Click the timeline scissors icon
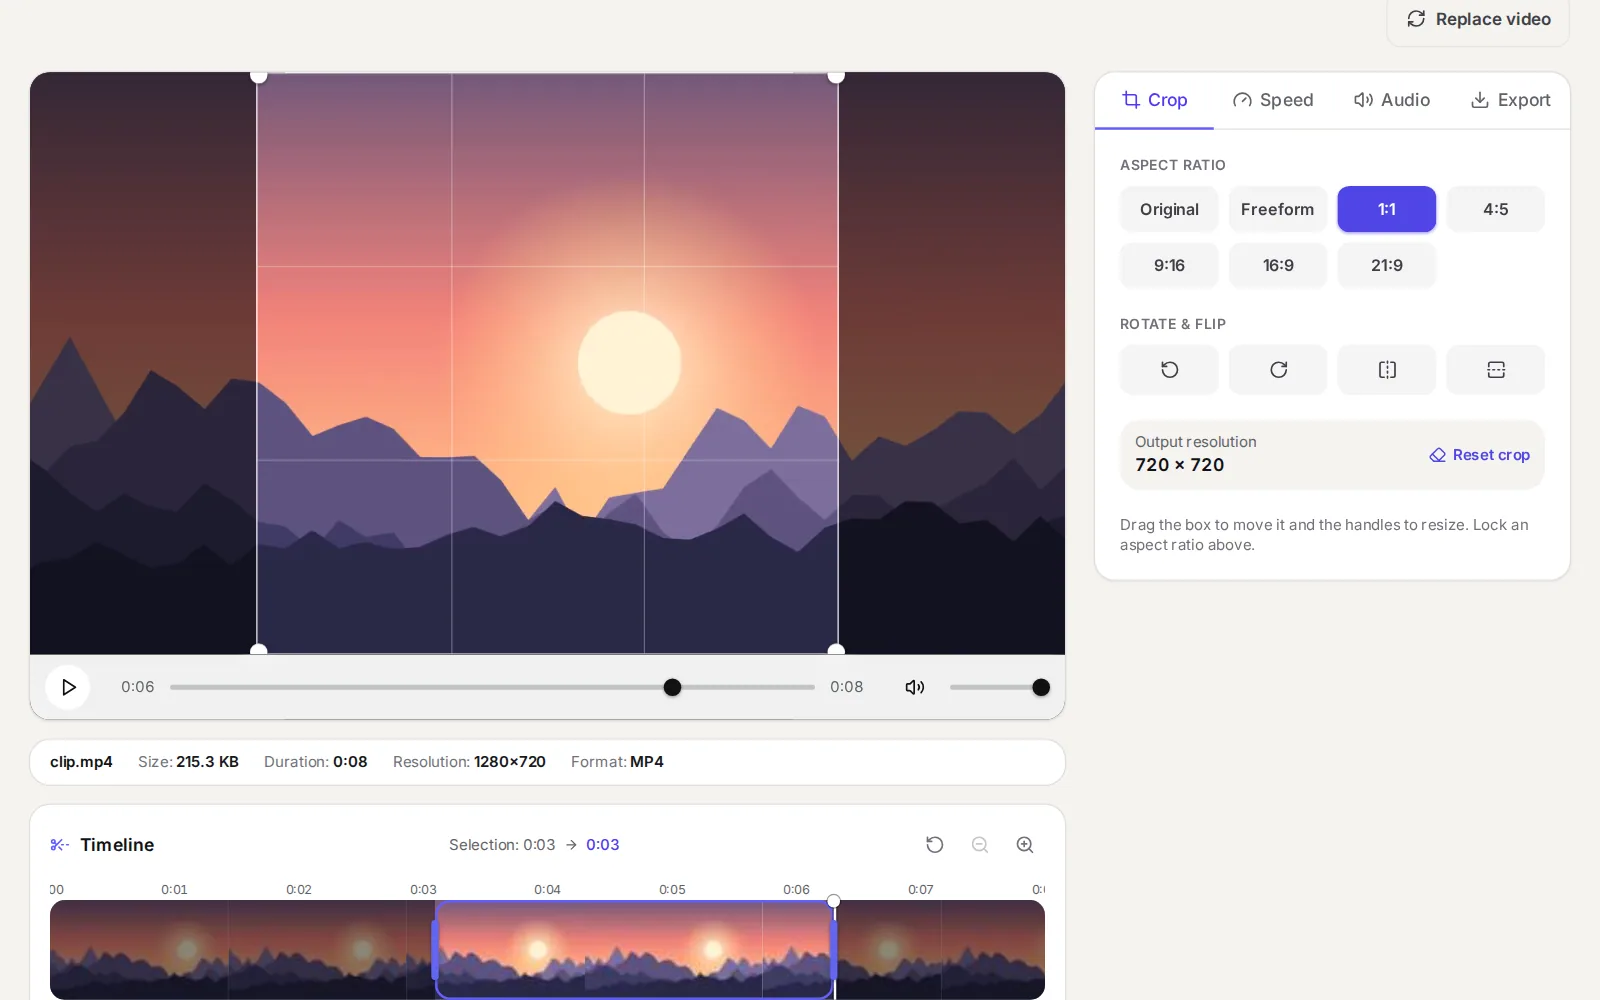Screen dimensions: 1600x1000 [59, 845]
